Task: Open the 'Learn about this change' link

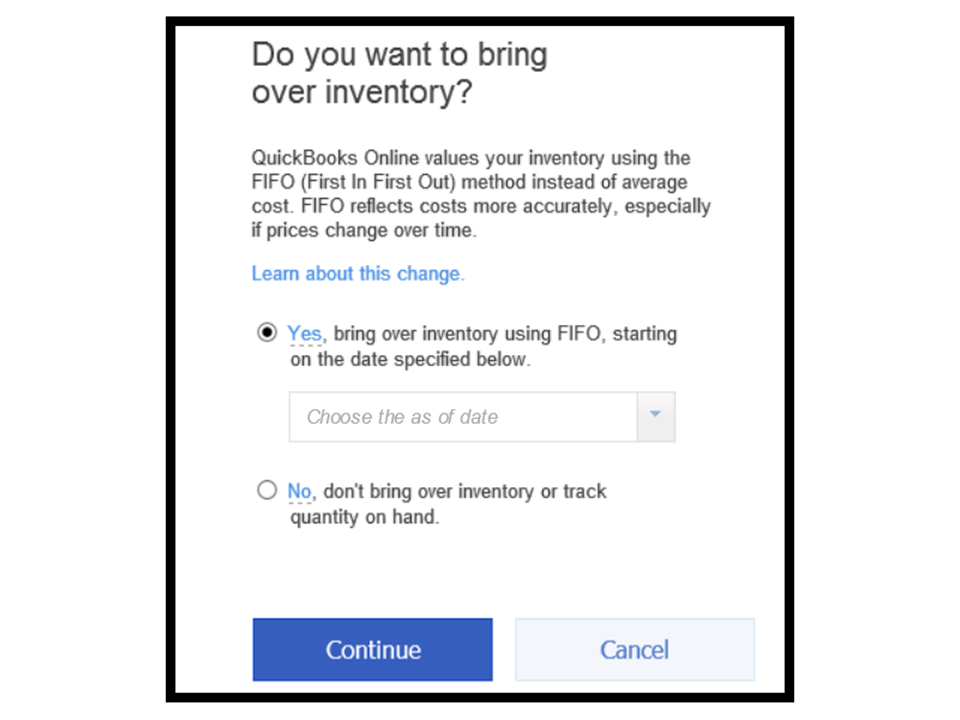Action: 357,273
